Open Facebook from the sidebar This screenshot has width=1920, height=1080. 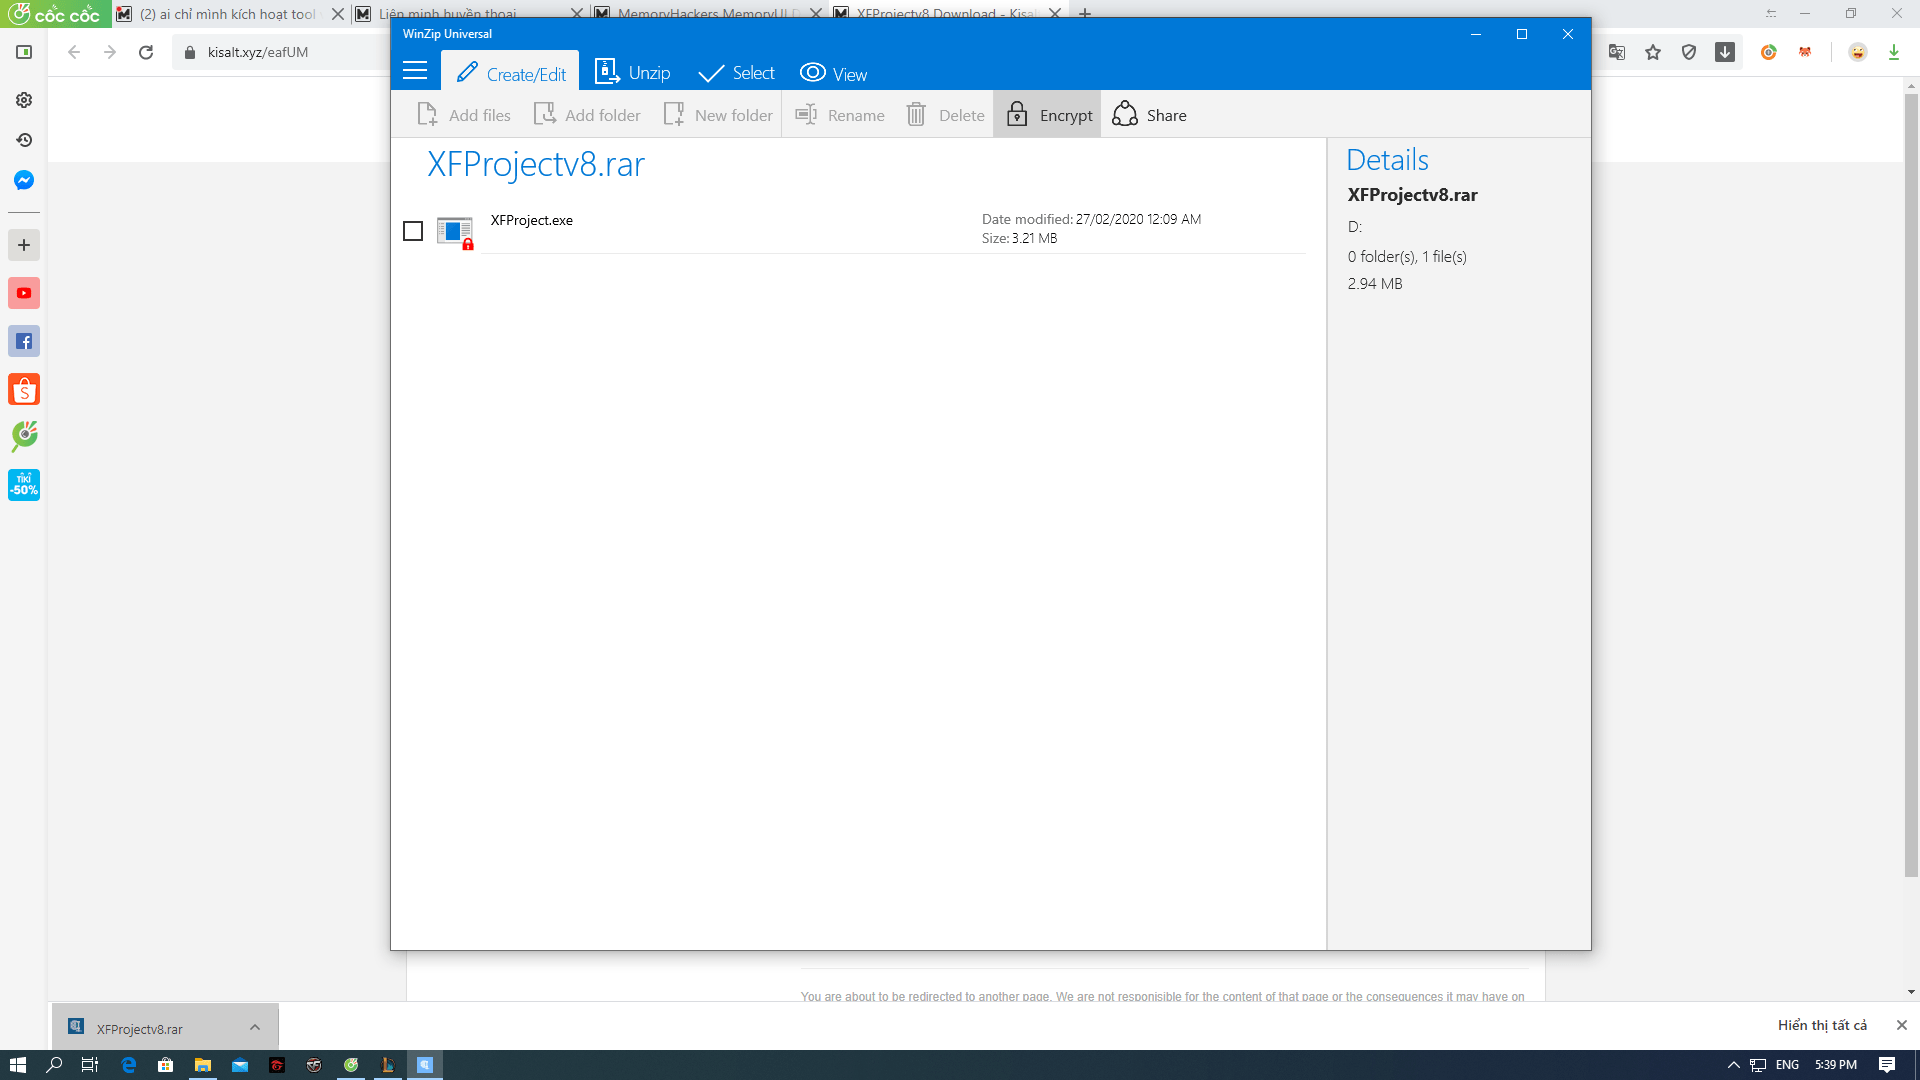point(24,341)
